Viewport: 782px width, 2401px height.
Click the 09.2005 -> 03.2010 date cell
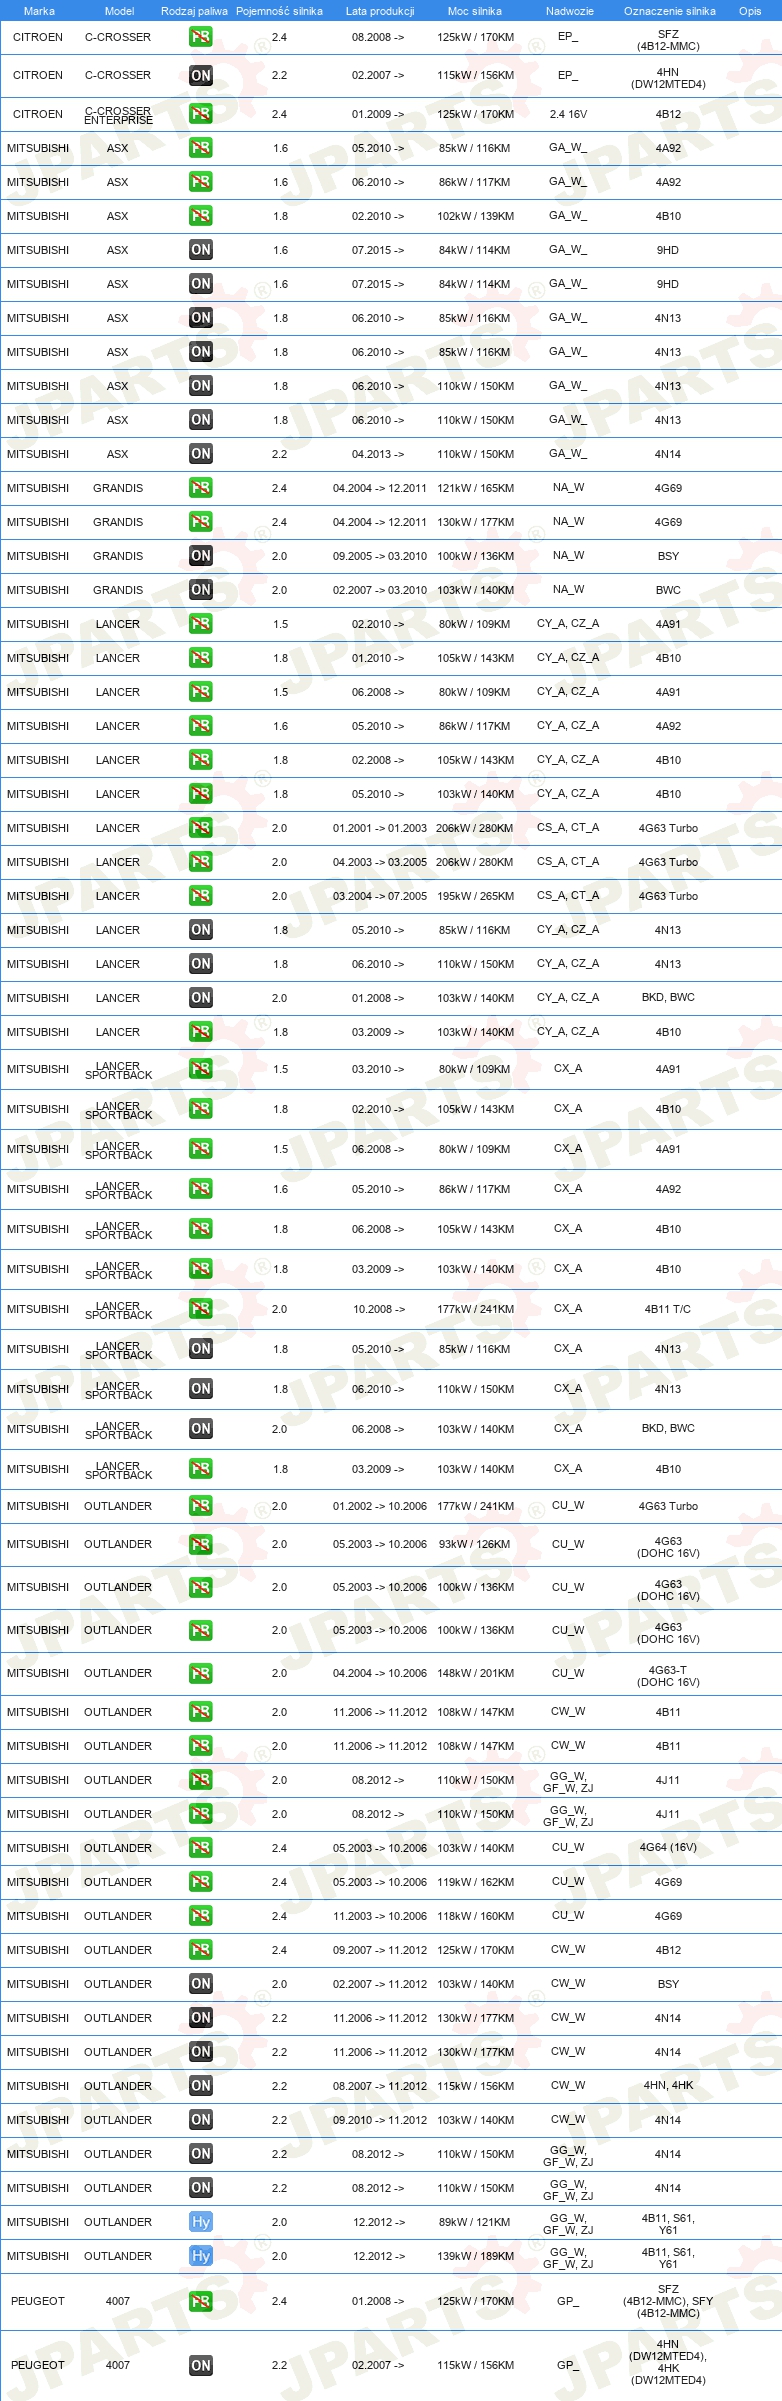click(x=379, y=556)
